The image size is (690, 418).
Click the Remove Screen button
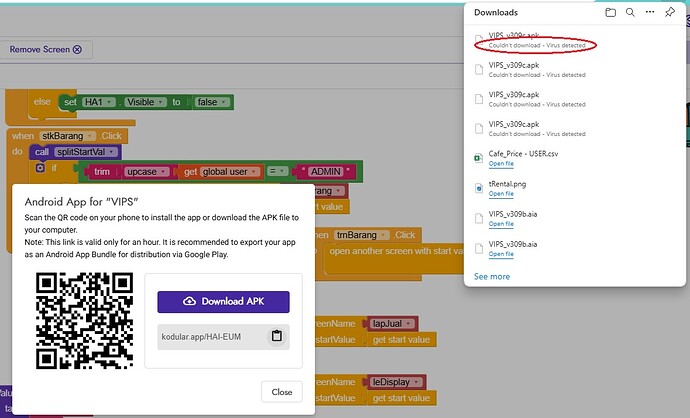click(x=46, y=49)
